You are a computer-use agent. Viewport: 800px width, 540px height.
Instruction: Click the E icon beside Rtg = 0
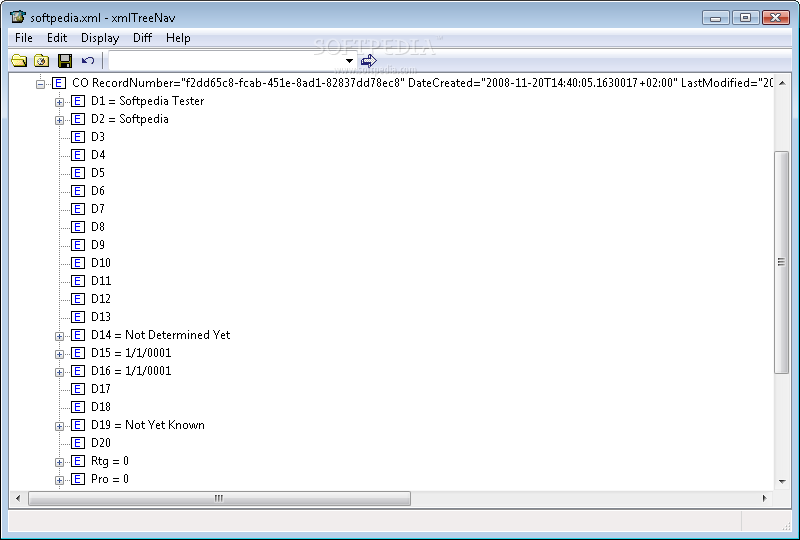click(78, 461)
